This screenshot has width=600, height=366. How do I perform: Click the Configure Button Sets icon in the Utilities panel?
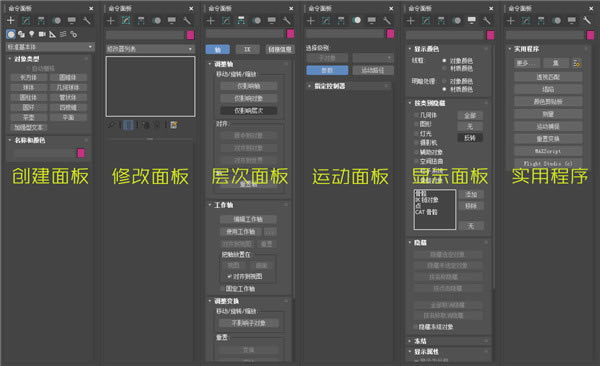click(576, 63)
